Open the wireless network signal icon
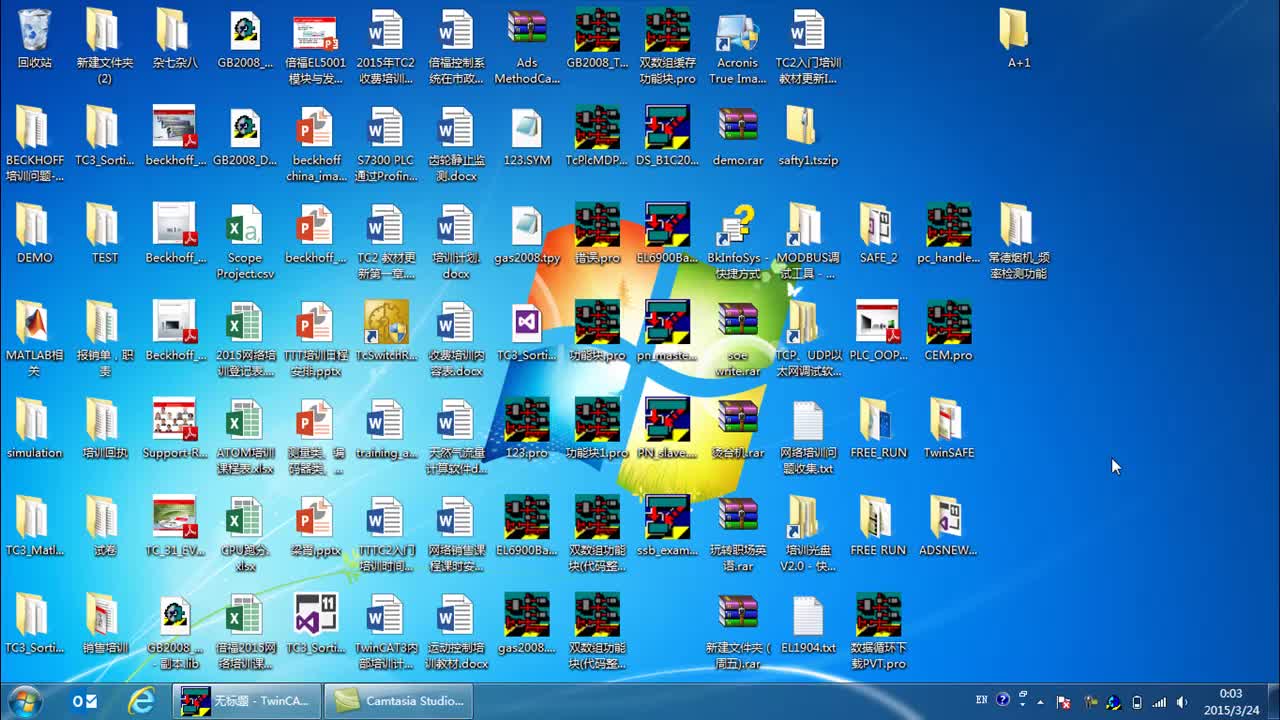 1159,702
